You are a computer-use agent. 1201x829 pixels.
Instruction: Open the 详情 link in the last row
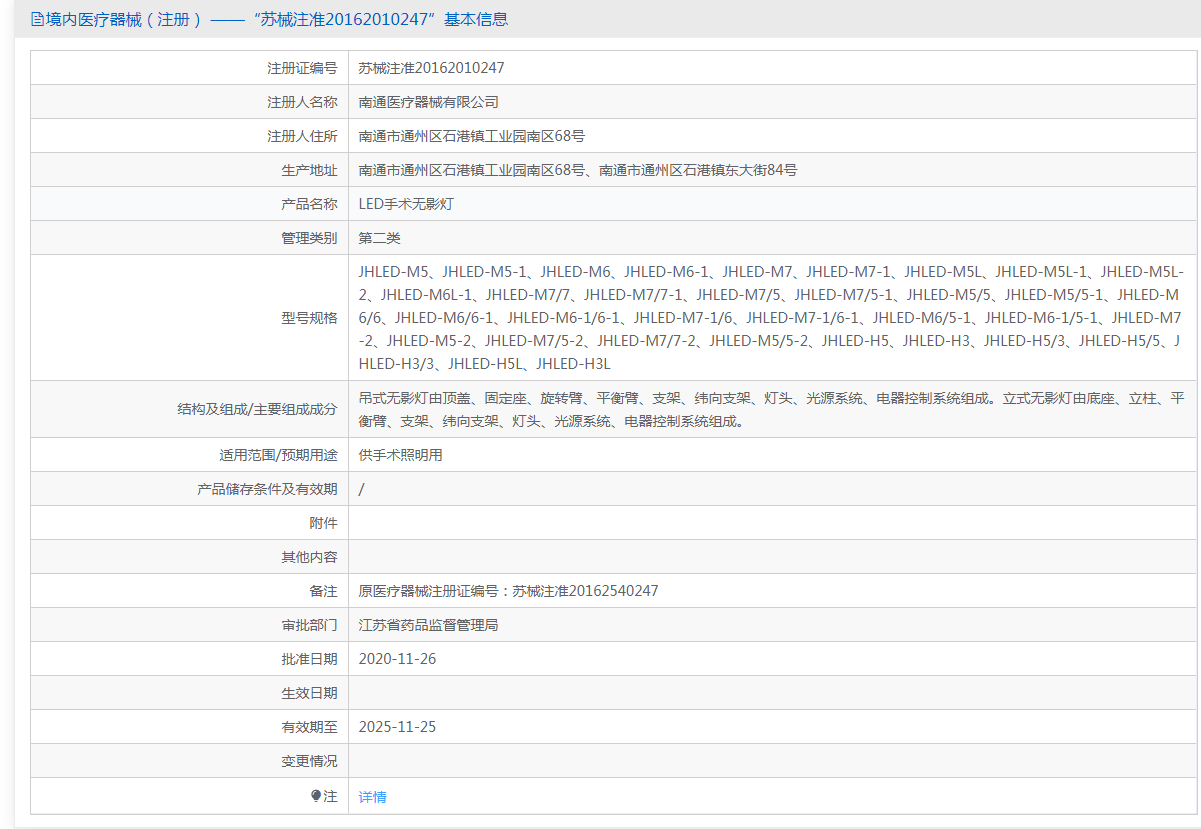(x=372, y=797)
